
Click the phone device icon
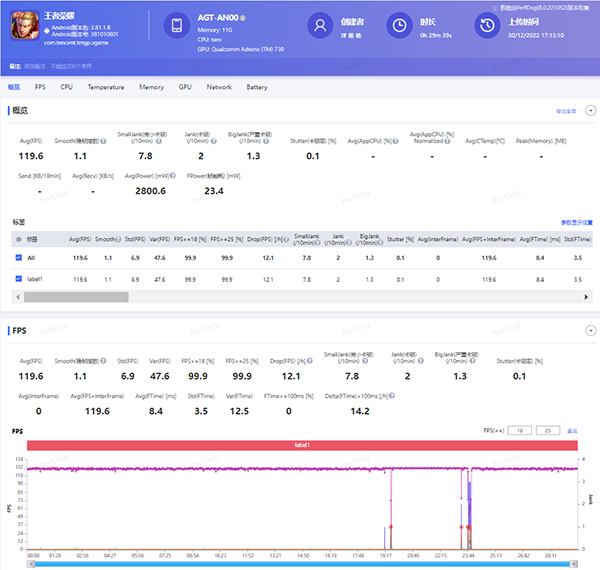coord(176,26)
